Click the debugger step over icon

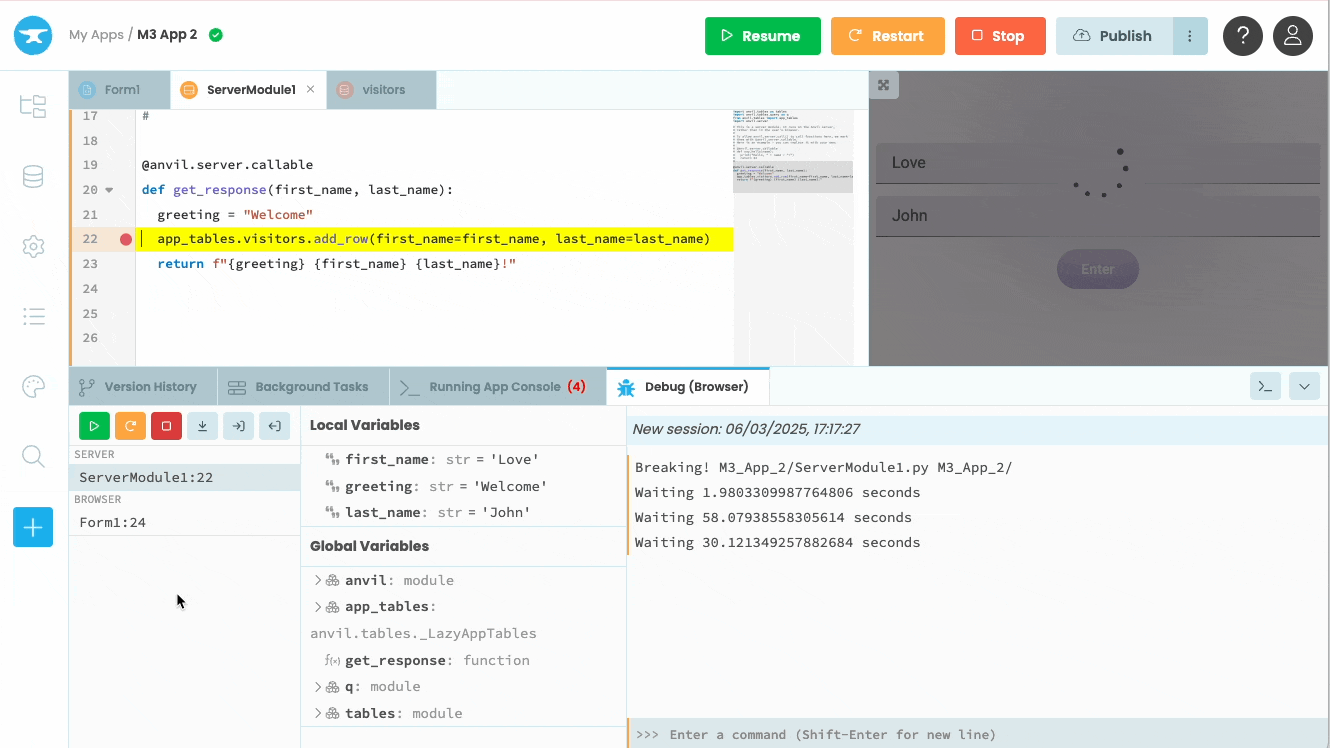coord(202,426)
